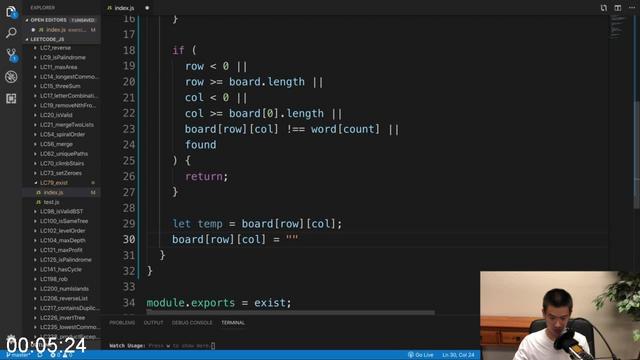Open the Extensions view
Screen dimensions: 640x360
pyautogui.click(x=11, y=98)
